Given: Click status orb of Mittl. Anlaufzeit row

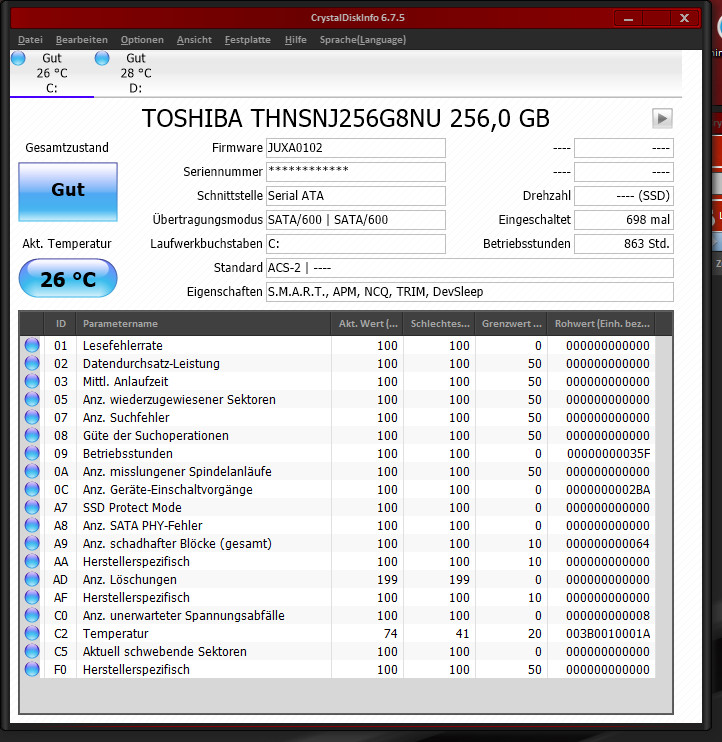Looking at the screenshot, I should click(x=32, y=381).
